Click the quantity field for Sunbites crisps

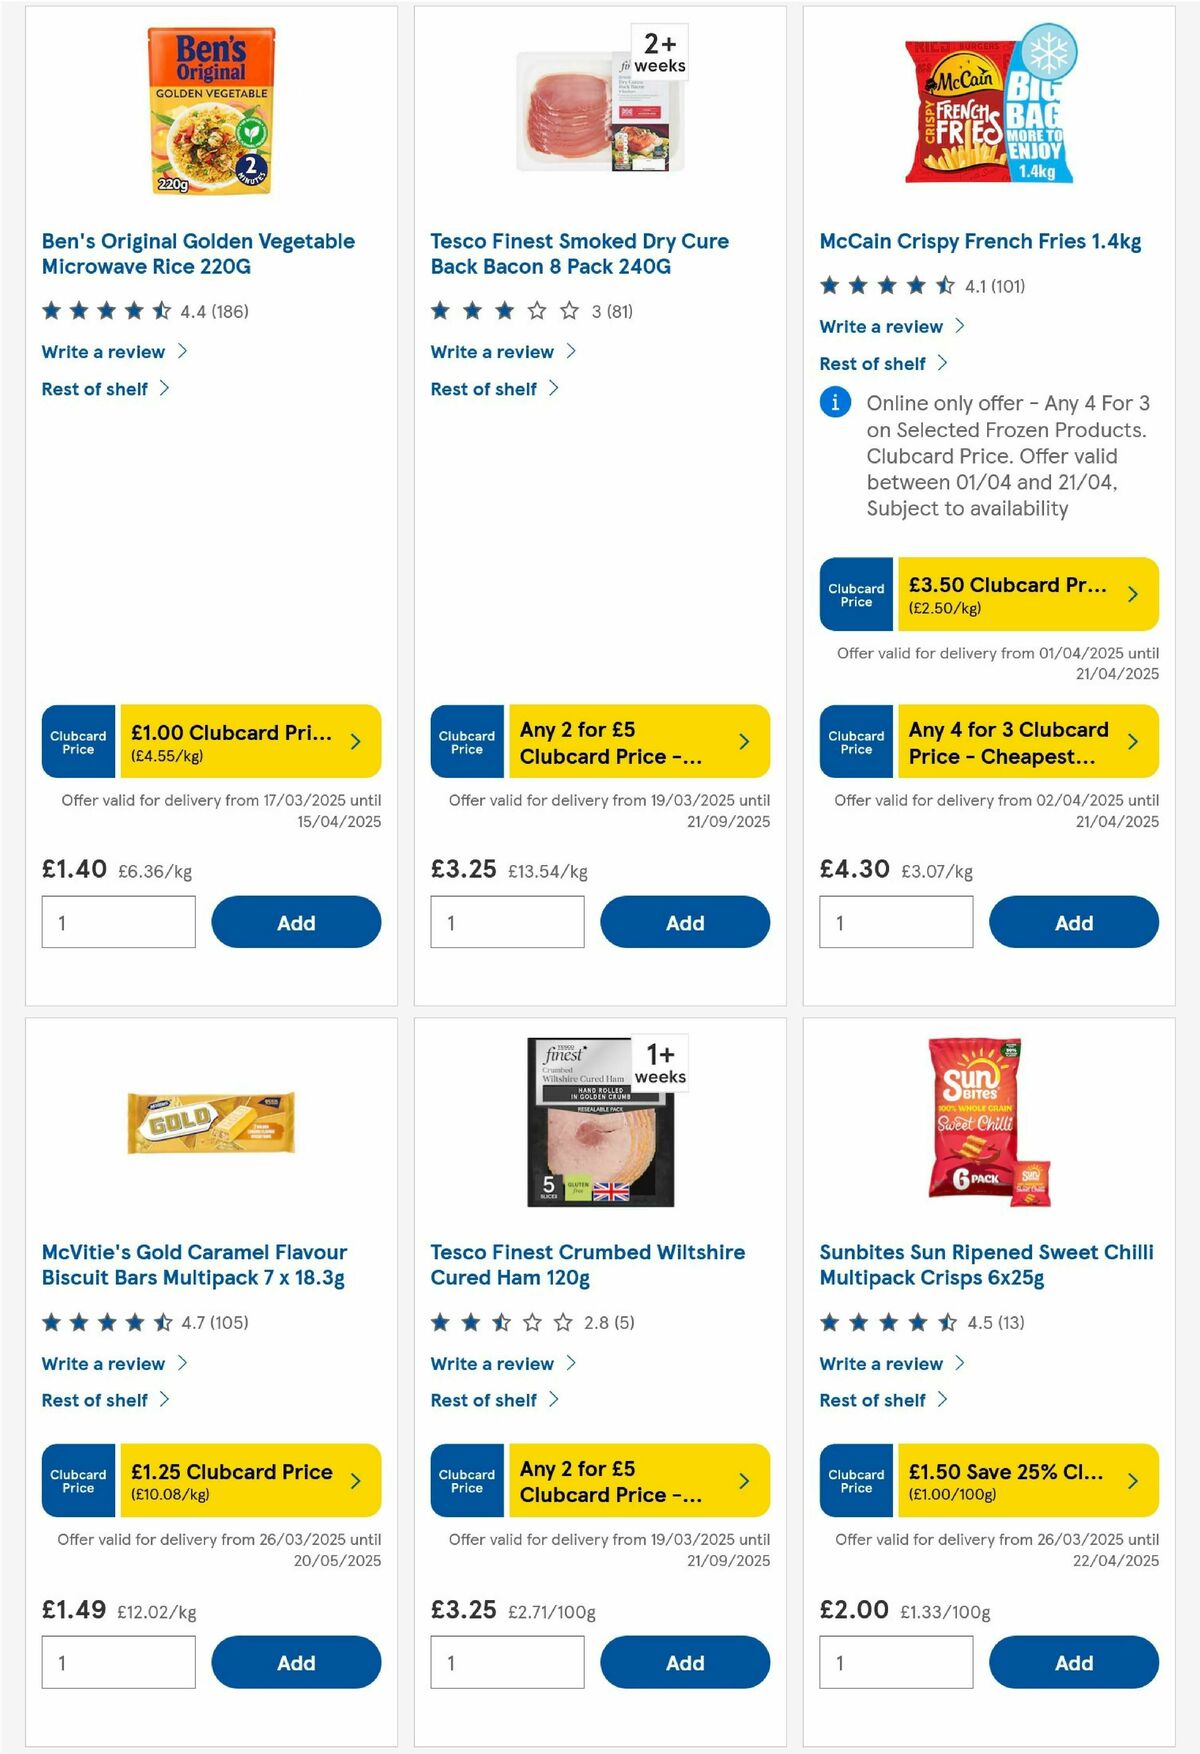click(x=895, y=1662)
